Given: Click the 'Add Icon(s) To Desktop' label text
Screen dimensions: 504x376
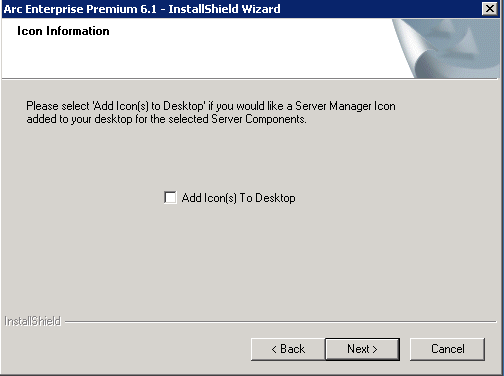Looking at the screenshot, I should pos(238,198).
